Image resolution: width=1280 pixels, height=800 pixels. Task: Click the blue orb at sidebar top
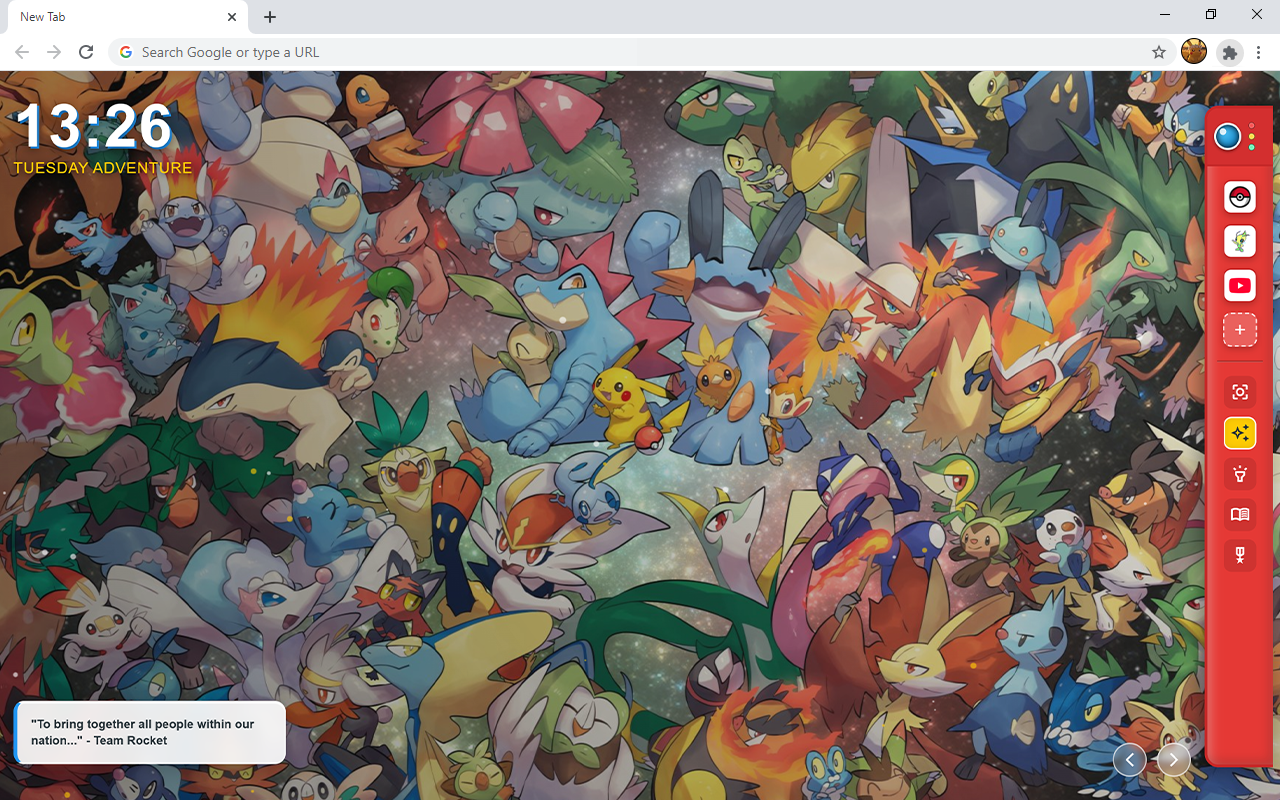click(1227, 136)
